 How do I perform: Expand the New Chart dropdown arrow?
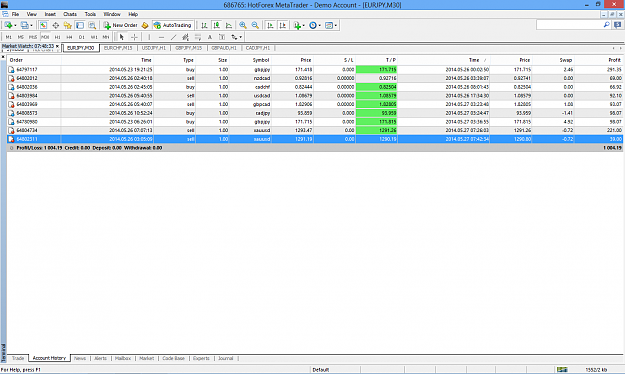(x=15, y=25)
